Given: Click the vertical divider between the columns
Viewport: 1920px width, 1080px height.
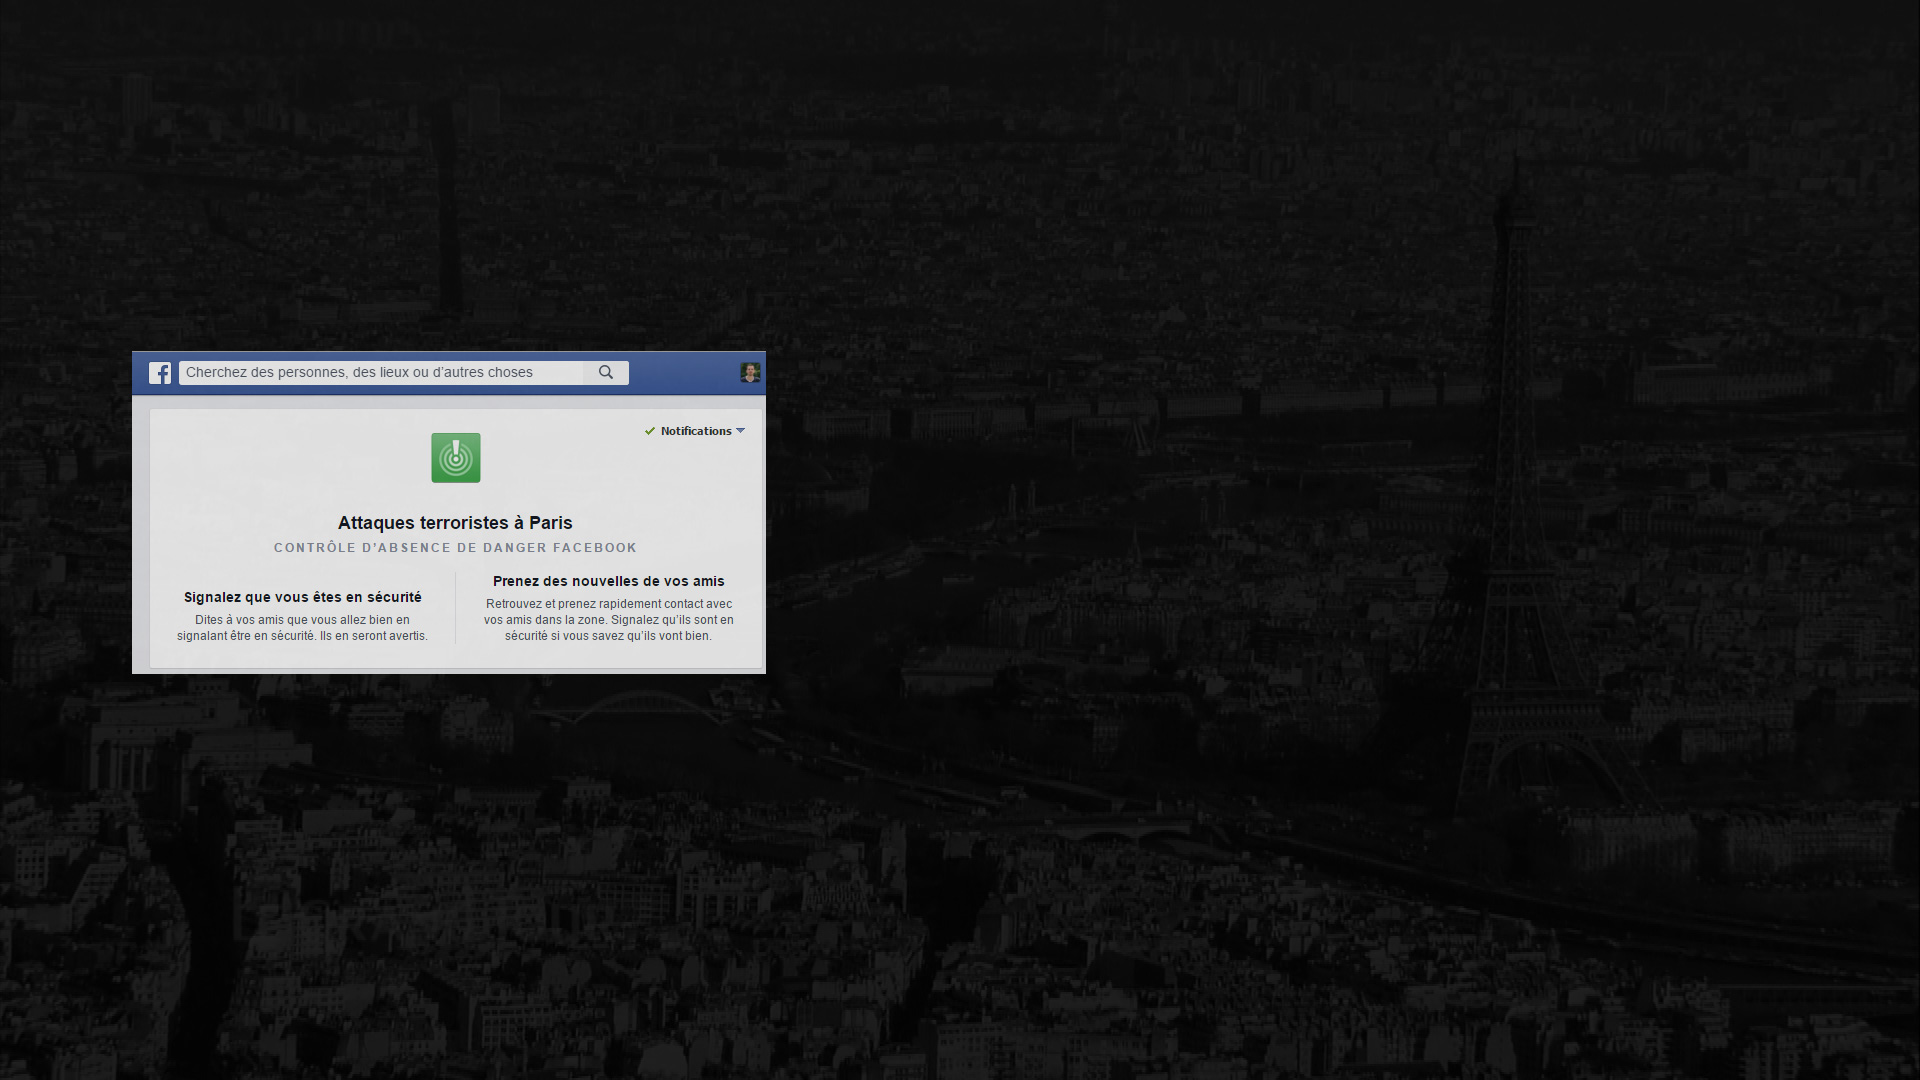Looking at the screenshot, I should pos(456,608).
